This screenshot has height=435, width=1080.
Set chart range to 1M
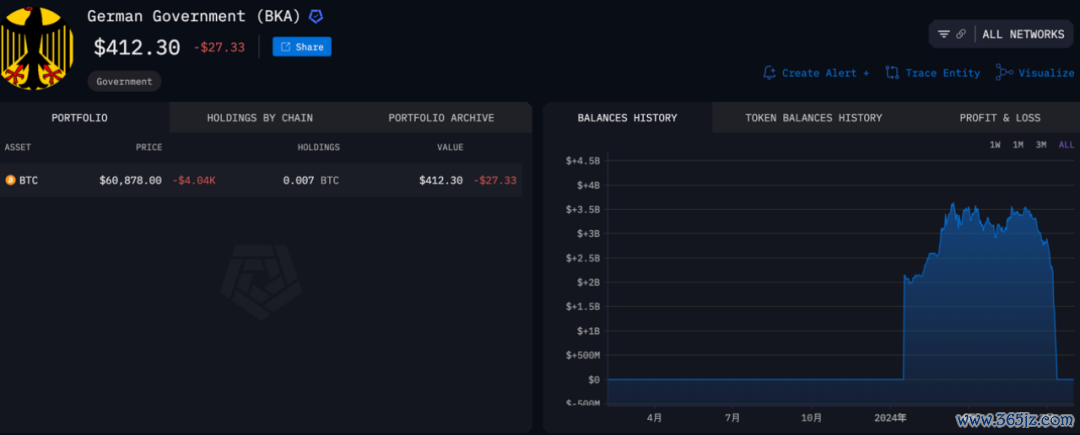point(1018,145)
